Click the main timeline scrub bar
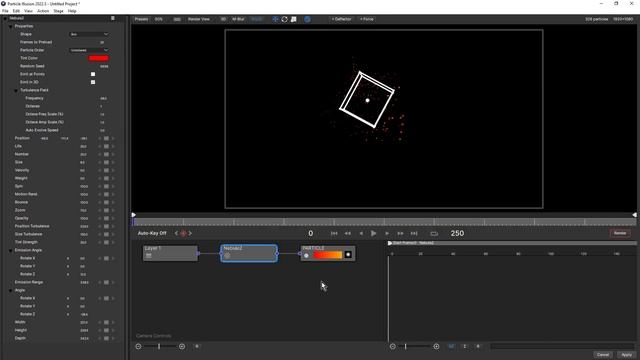The height and width of the screenshot is (360, 640). [385, 222]
